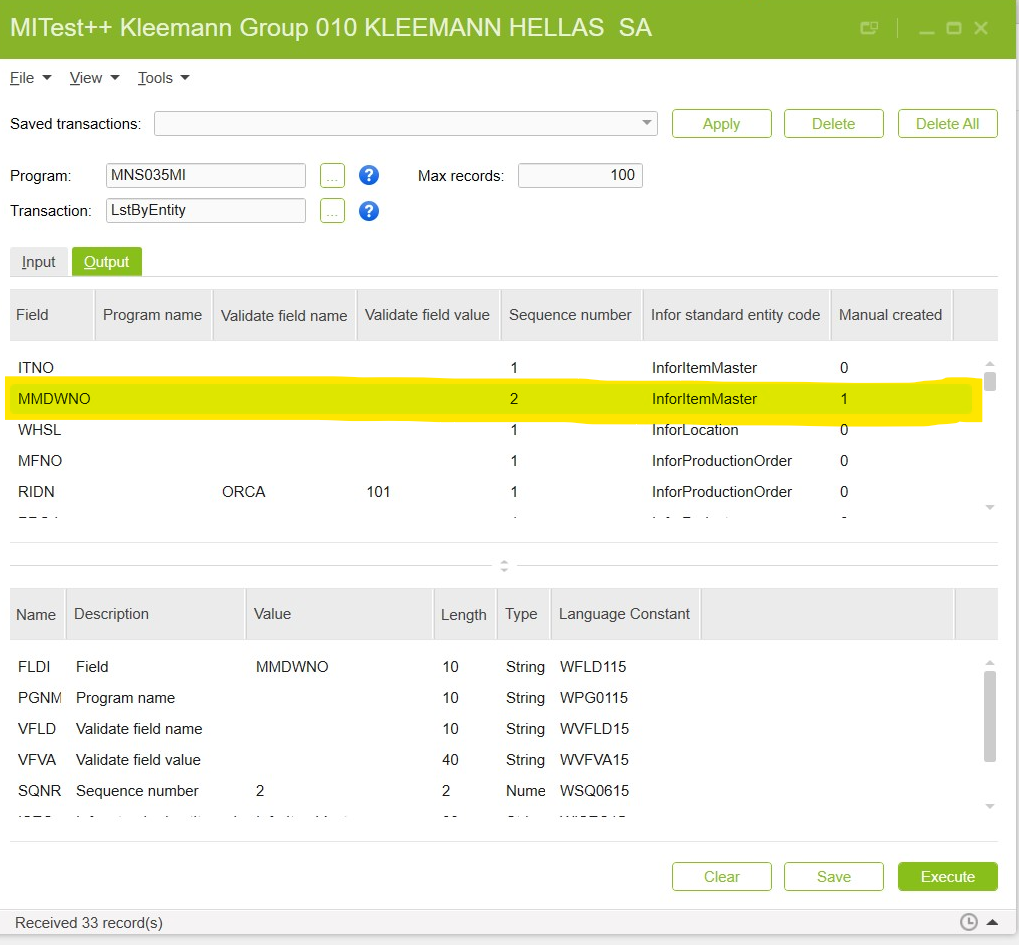Focus the Max records field
Screen dimensions: 1019x945
580,175
